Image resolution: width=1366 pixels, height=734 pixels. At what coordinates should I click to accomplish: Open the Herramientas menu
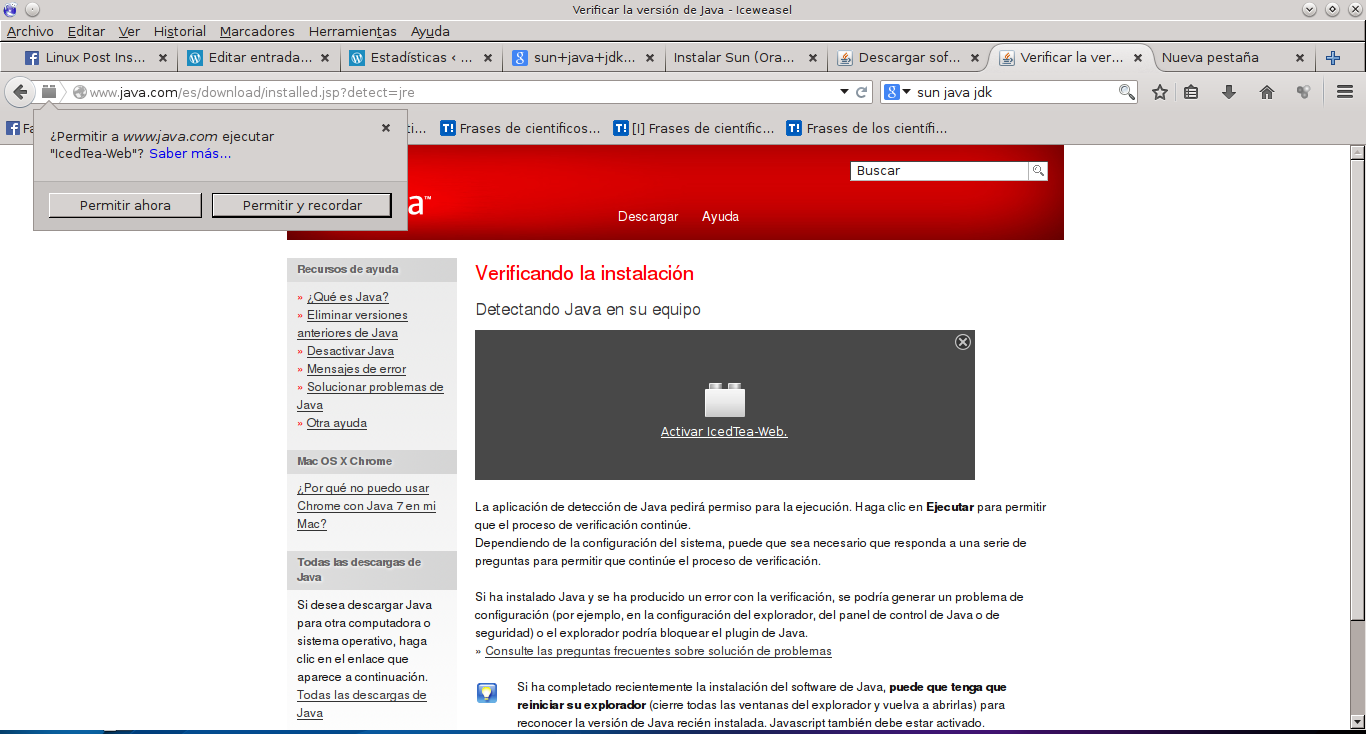pyautogui.click(x=352, y=31)
